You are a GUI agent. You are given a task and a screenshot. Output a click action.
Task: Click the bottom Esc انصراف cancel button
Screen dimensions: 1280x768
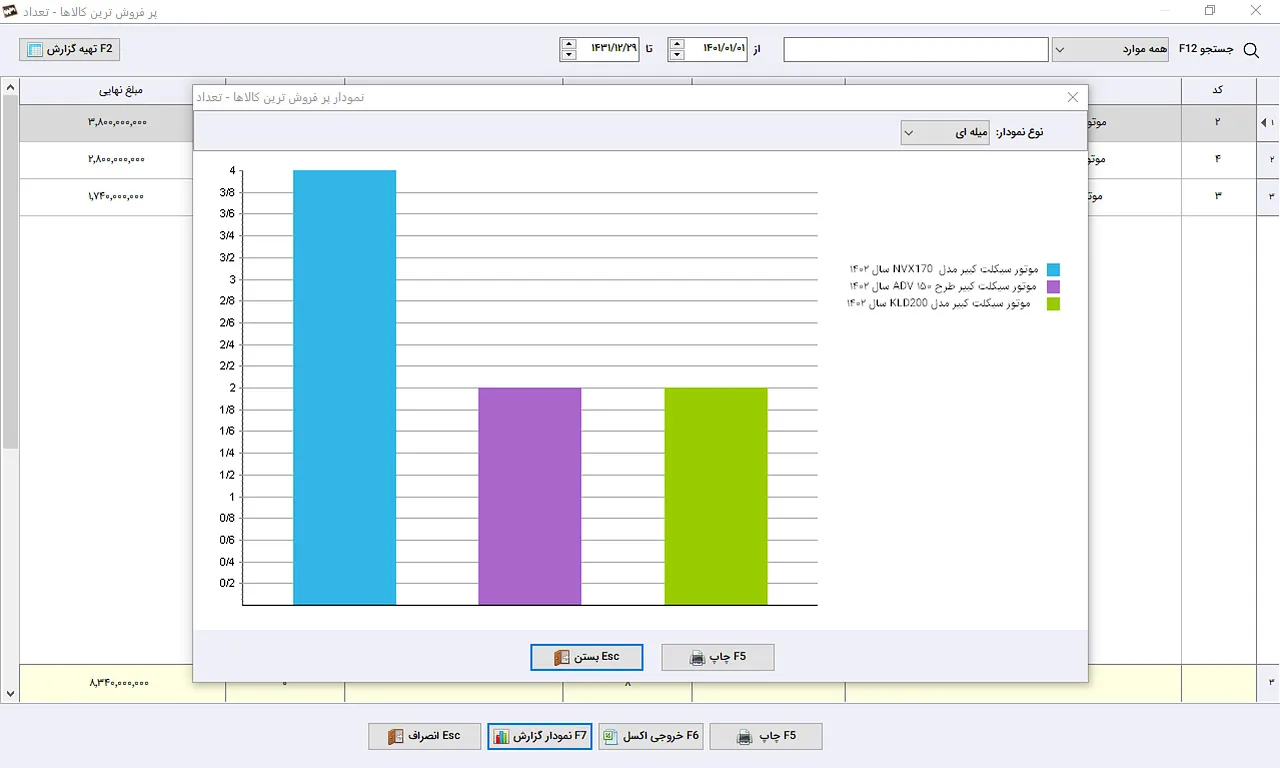point(425,736)
